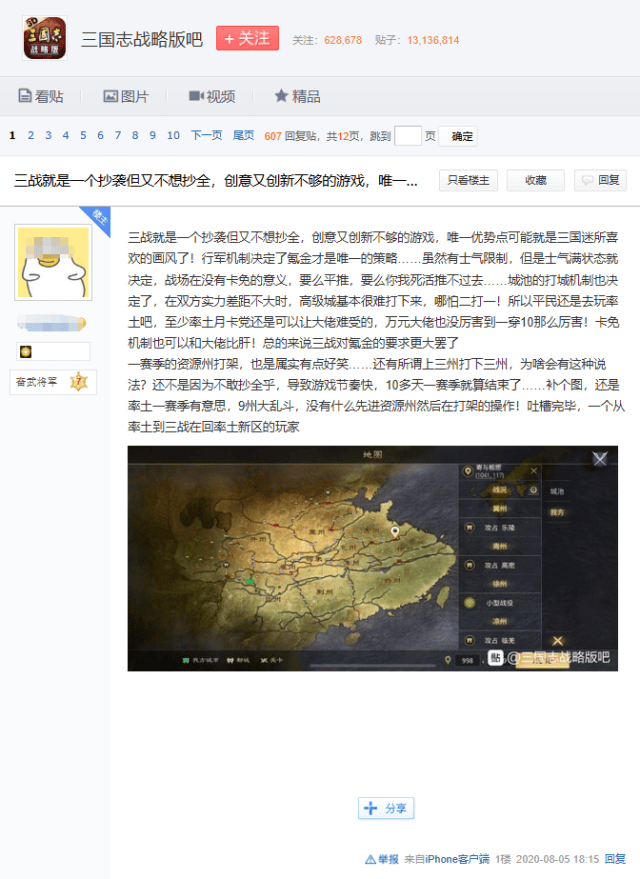Go to page 4
The height and width of the screenshot is (879, 640).
tap(66, 135)
